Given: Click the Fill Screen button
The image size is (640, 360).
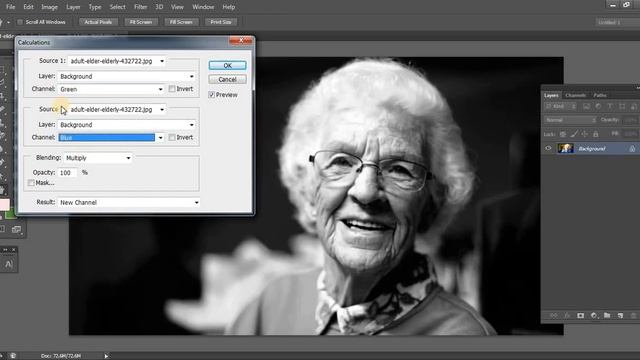Looking at the screenshot, I should click(181, 22).
